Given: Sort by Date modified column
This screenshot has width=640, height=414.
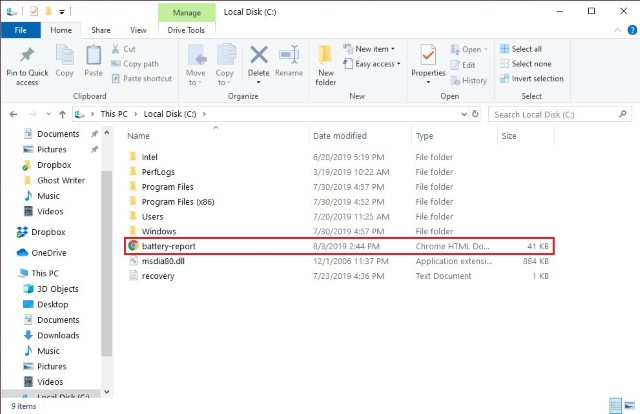Looking at the screenshot, I should pos(340,136).
